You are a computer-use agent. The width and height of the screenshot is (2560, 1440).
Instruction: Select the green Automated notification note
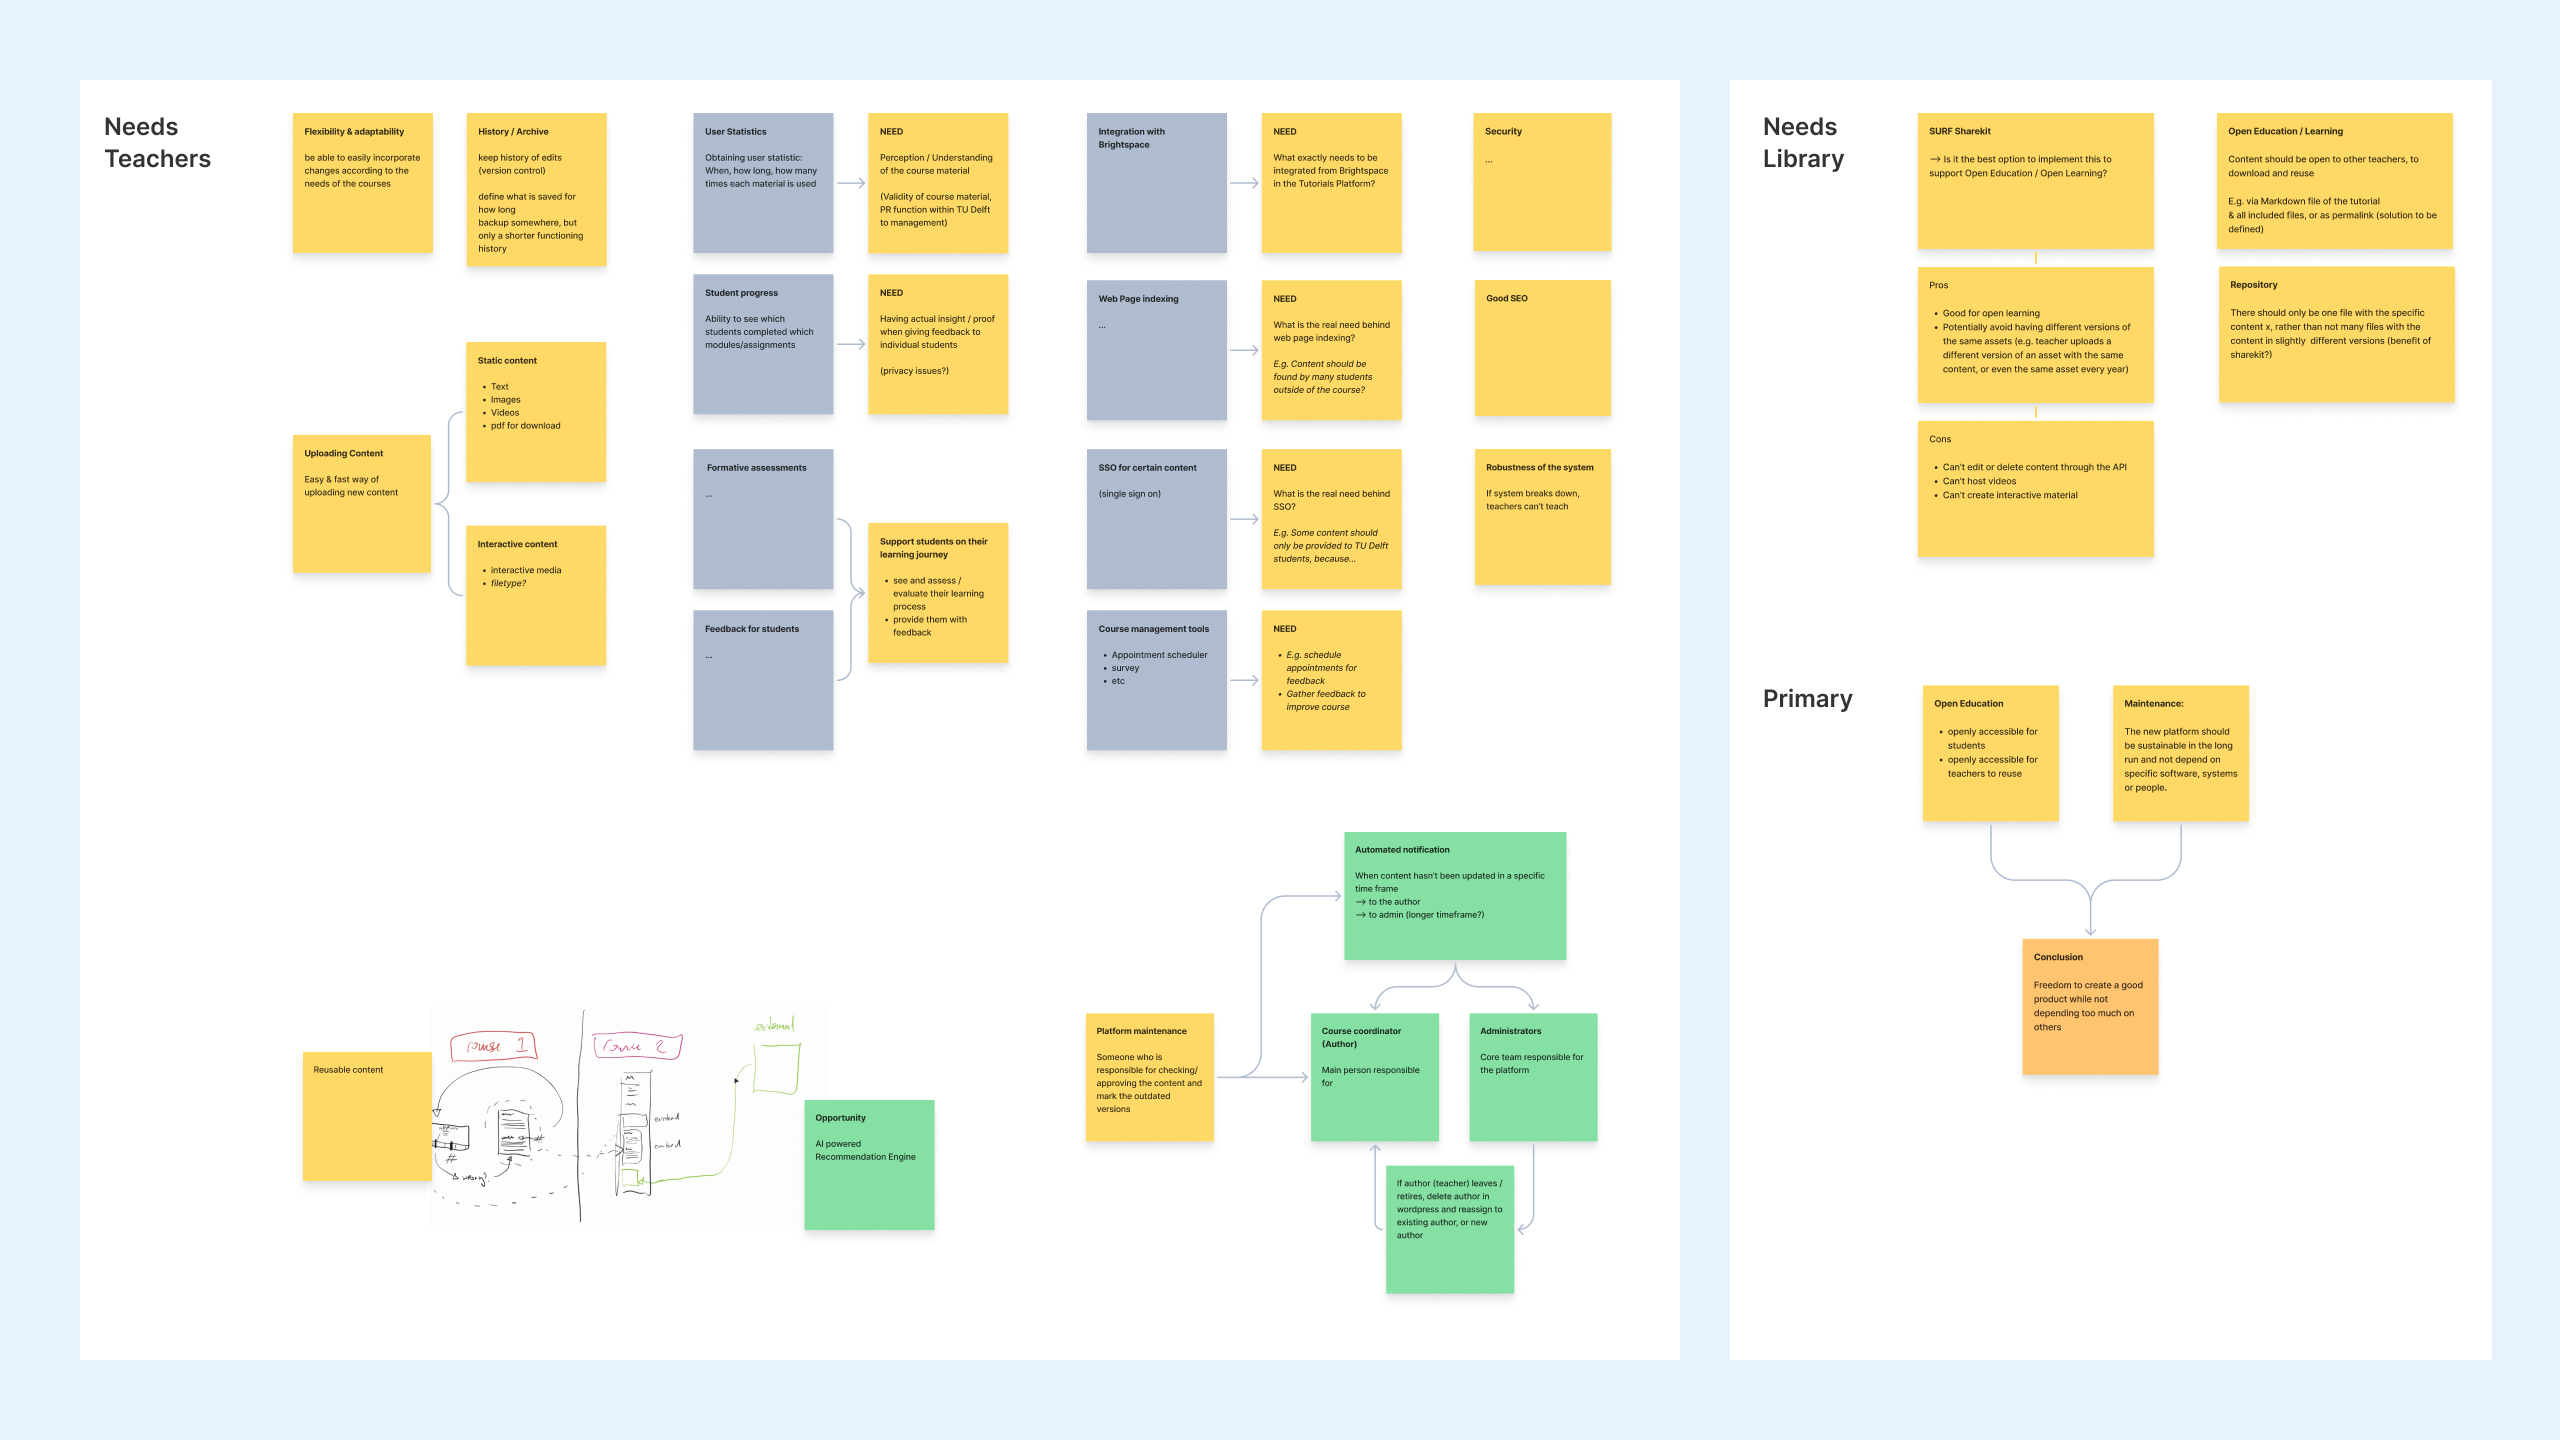(x=1455, y=895)
